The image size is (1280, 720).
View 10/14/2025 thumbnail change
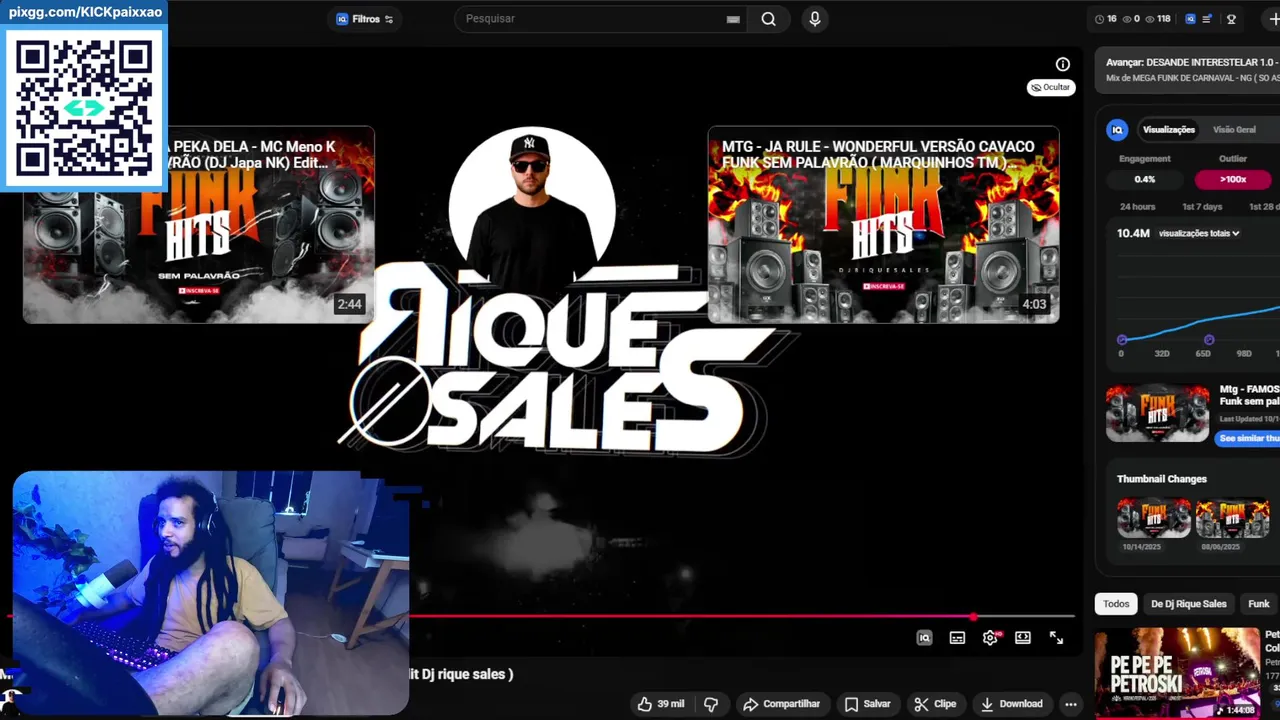click(x=1154, y=519)
